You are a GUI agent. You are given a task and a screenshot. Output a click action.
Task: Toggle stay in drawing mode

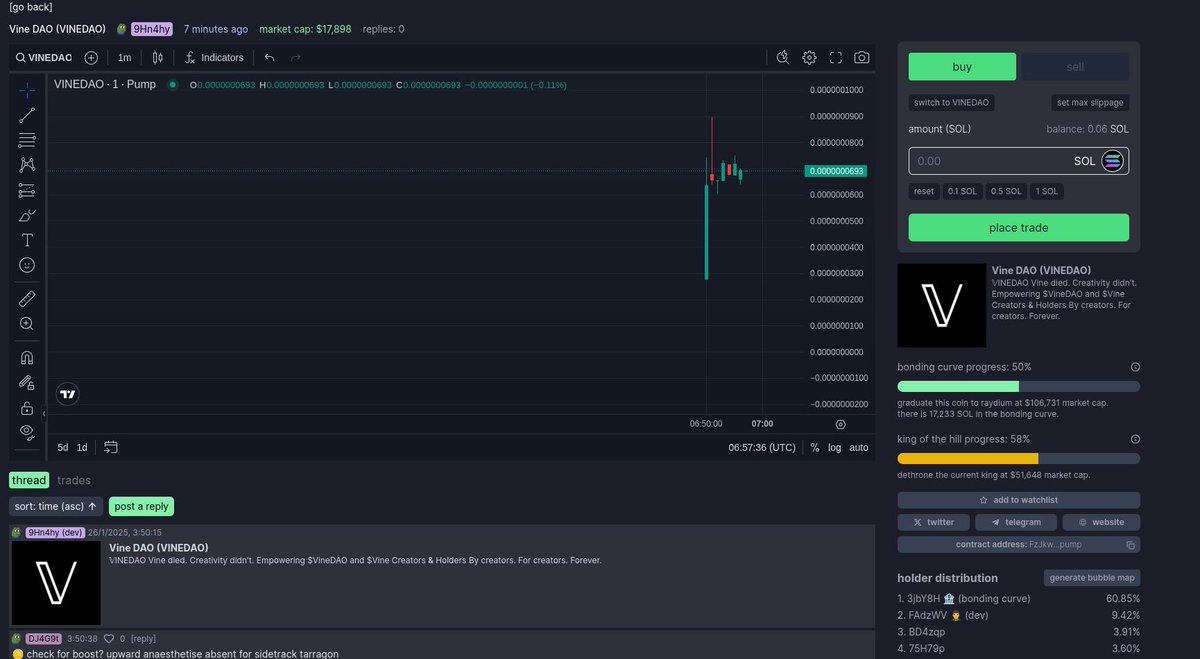point(27,382)
